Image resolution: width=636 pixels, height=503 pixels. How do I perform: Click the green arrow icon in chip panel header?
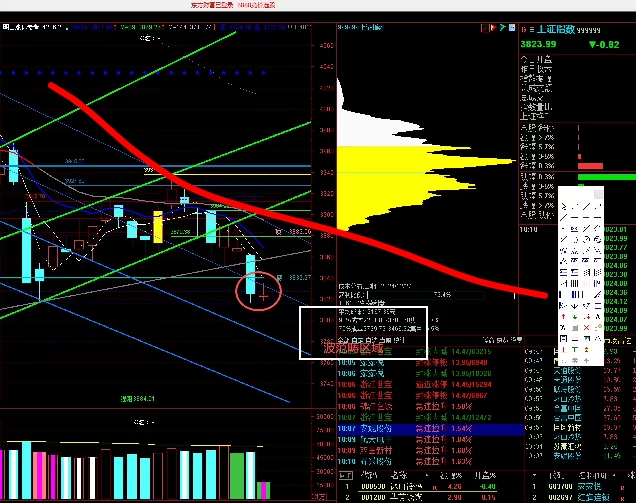(503, 28)
